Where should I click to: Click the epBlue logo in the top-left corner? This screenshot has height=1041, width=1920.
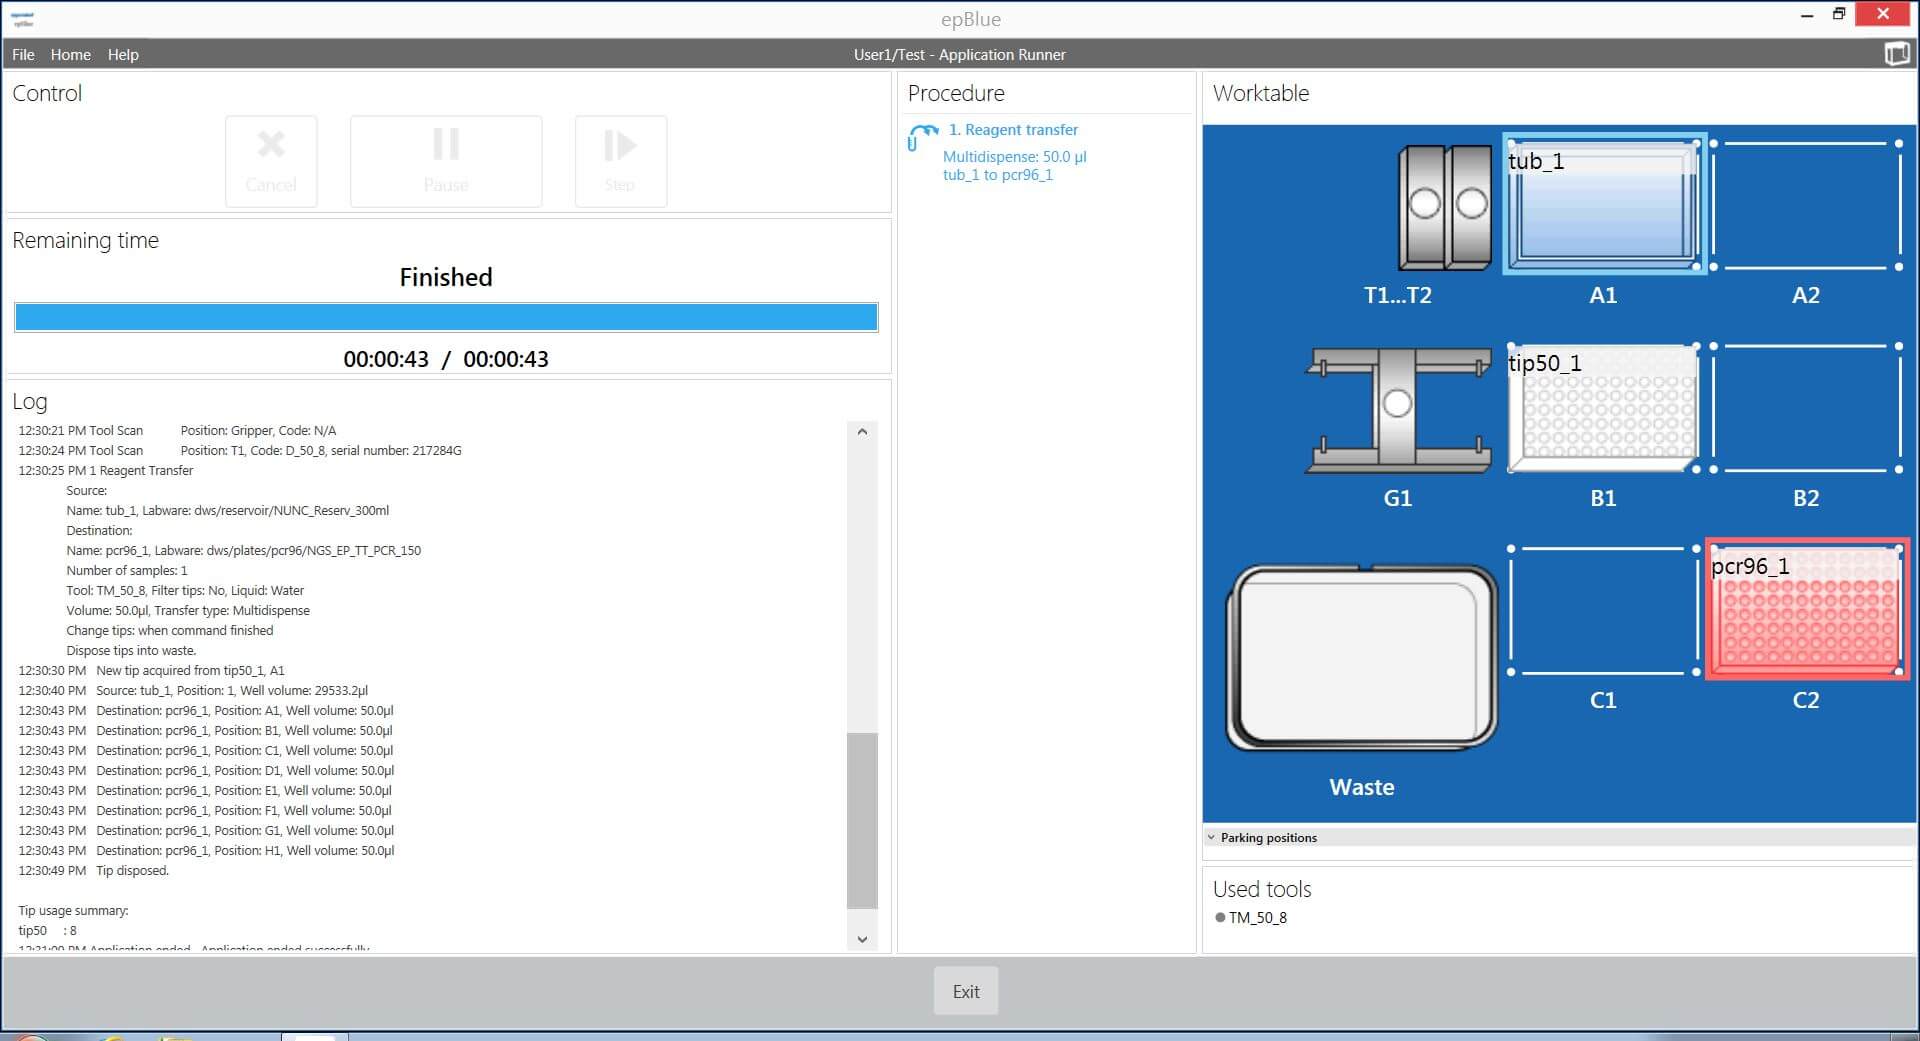[24, 18]
